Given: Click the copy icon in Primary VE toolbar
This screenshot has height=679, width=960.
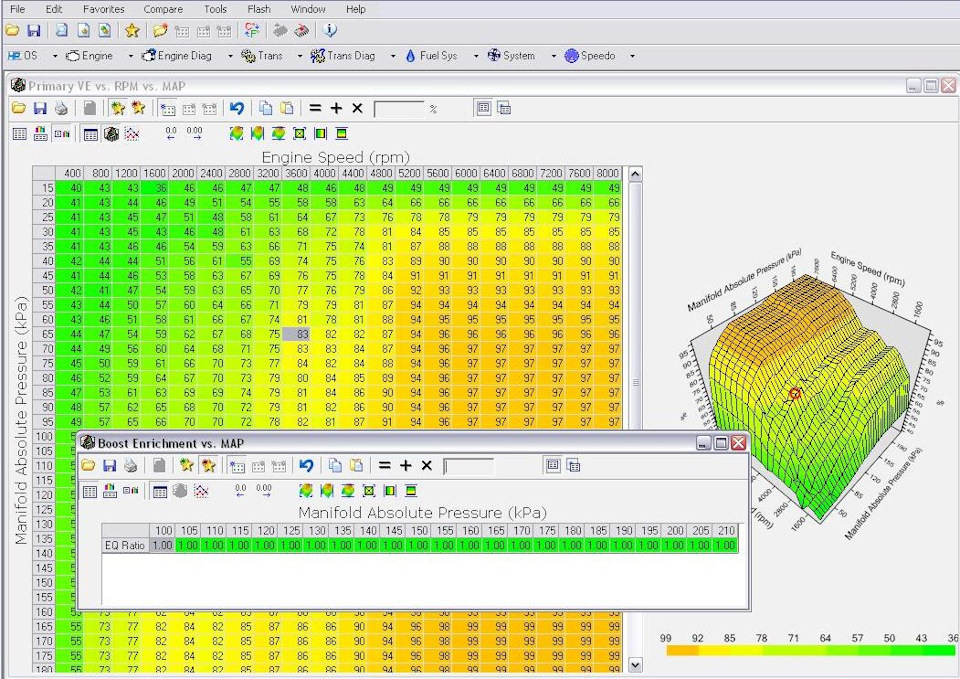Looking at the screenshot, I should 266,108.
